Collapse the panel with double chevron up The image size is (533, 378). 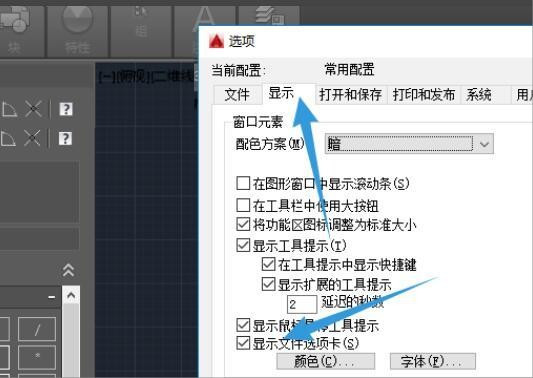tap(68, 271)
